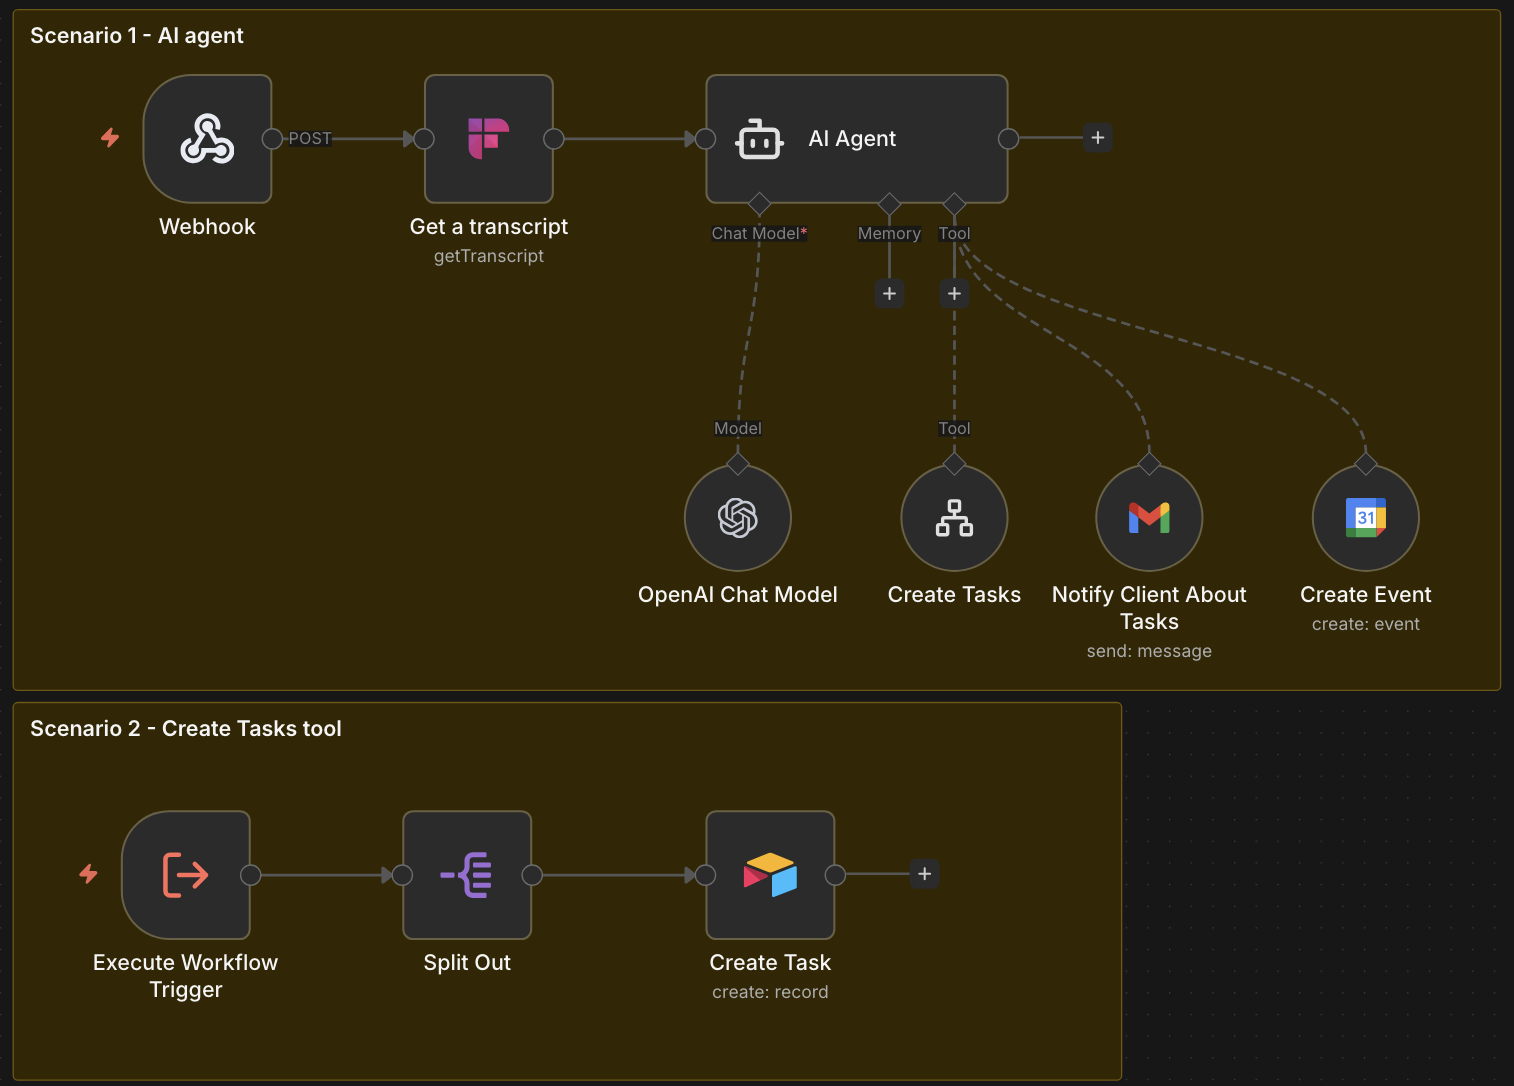Click the 'Notify Client About Tasks' label

click(1149, 608)
